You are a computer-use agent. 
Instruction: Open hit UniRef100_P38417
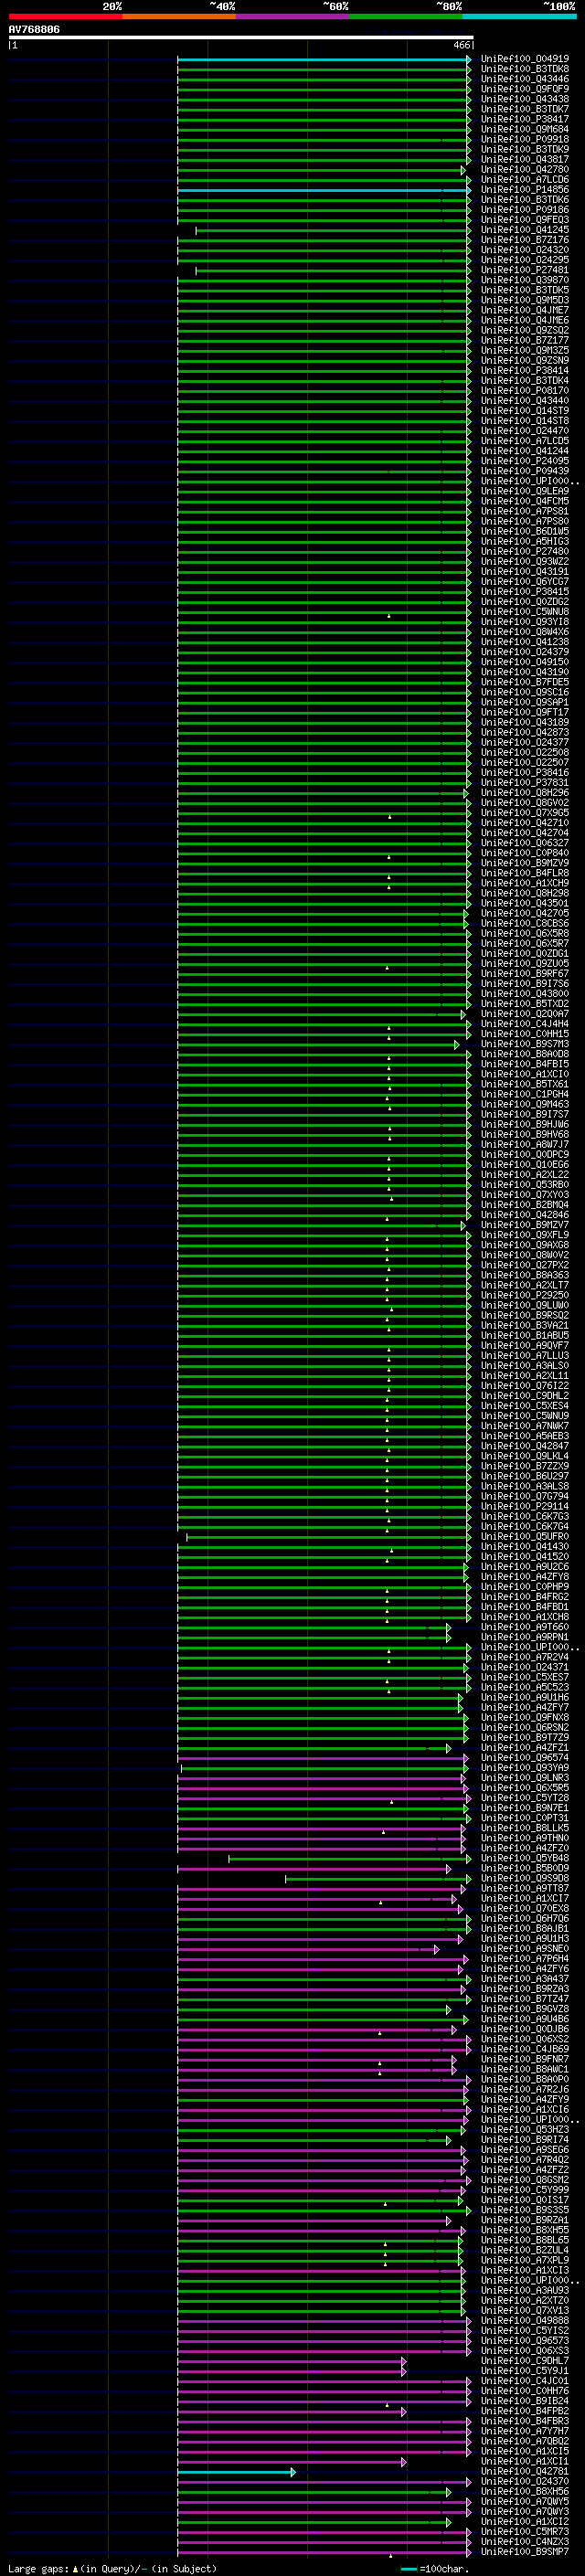(x=525, y=119)
